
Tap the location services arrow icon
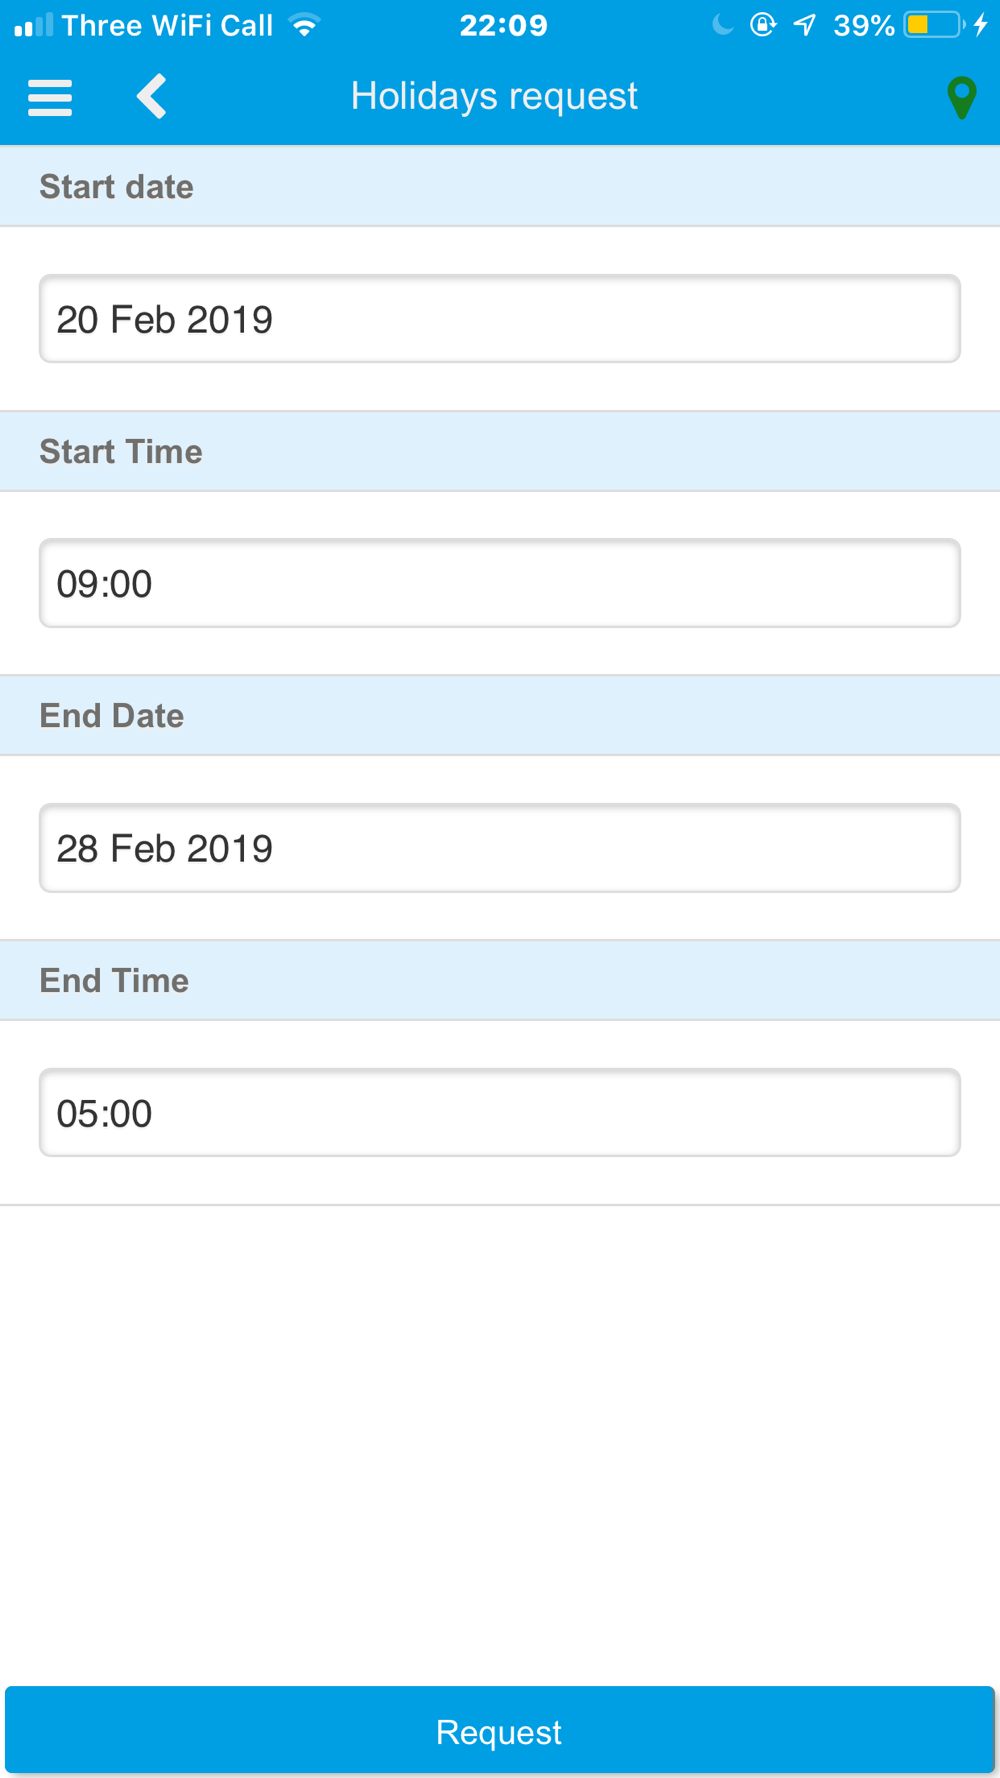pos(805,25)
